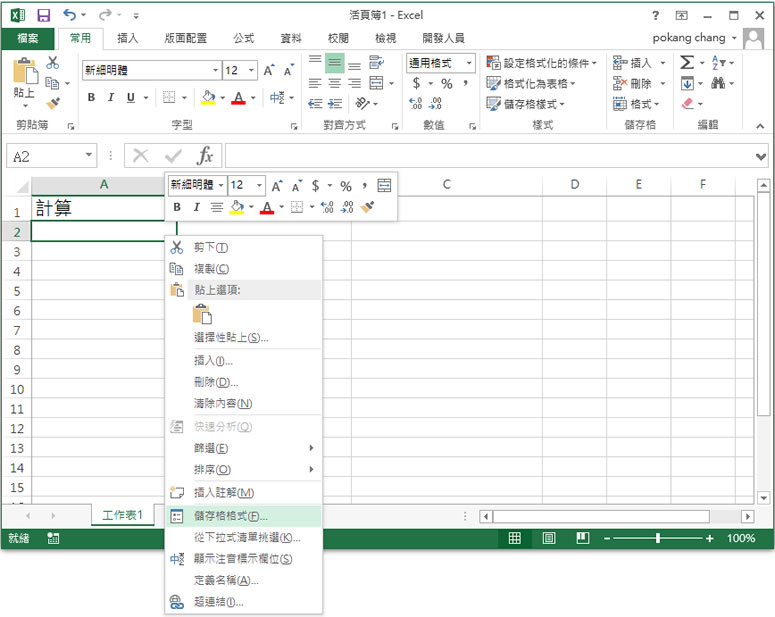The height and width of the screenshot is (617, 775).
Task: Open Find & Select binoculars
Action: [x=718, y=83]
